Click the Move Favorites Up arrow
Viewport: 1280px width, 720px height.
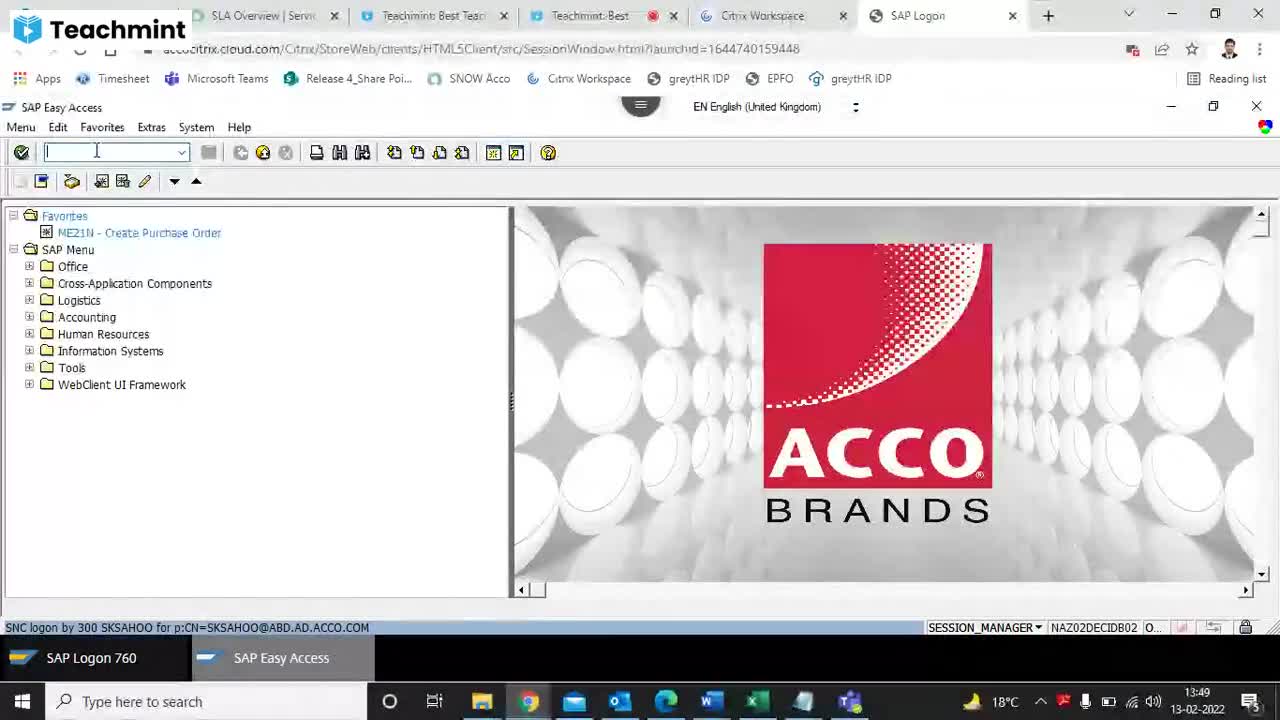pyautogui.click(x=196, y=181)
